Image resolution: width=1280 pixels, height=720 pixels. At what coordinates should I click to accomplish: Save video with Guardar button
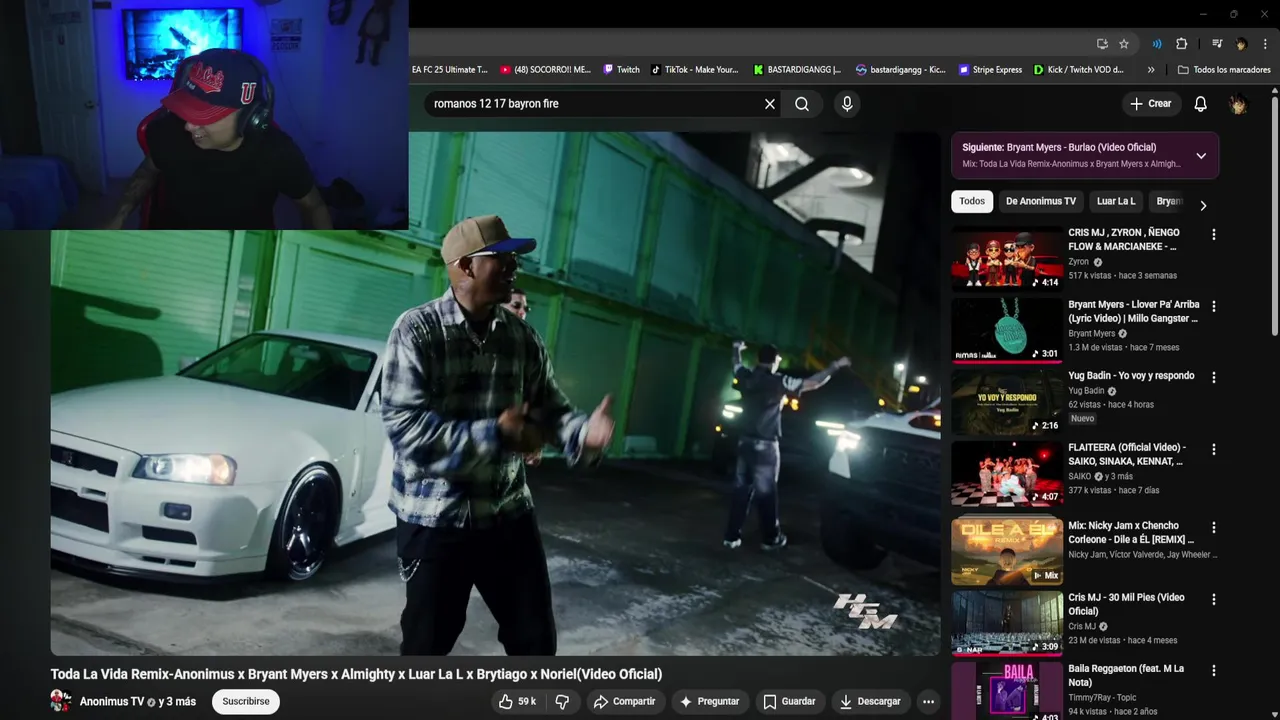[x=789, y=702]
